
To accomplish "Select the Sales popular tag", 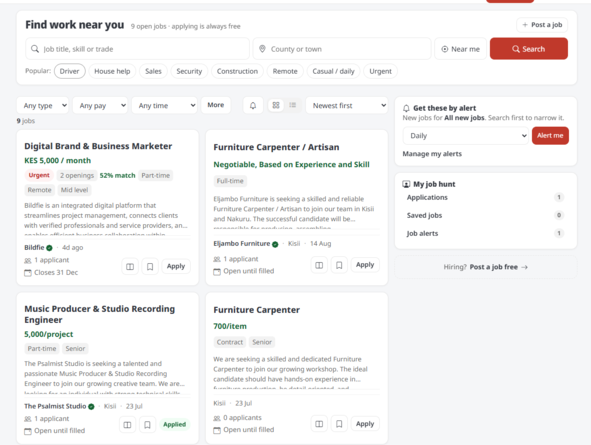I will 153,71.
